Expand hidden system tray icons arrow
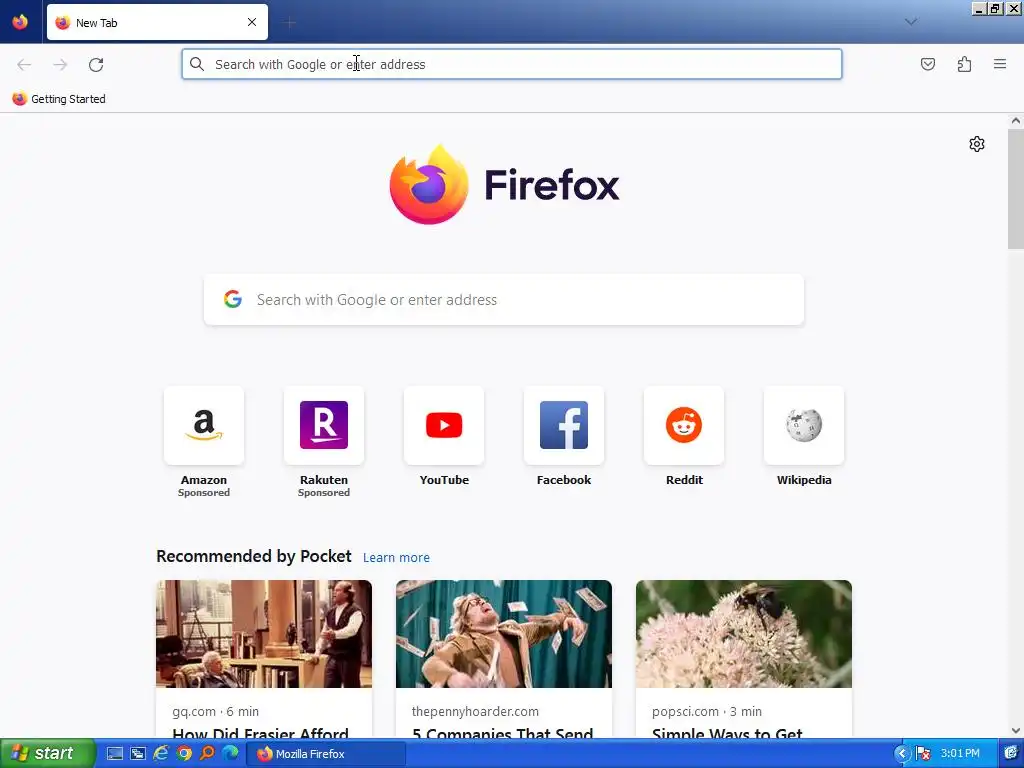 click(901, 754)
